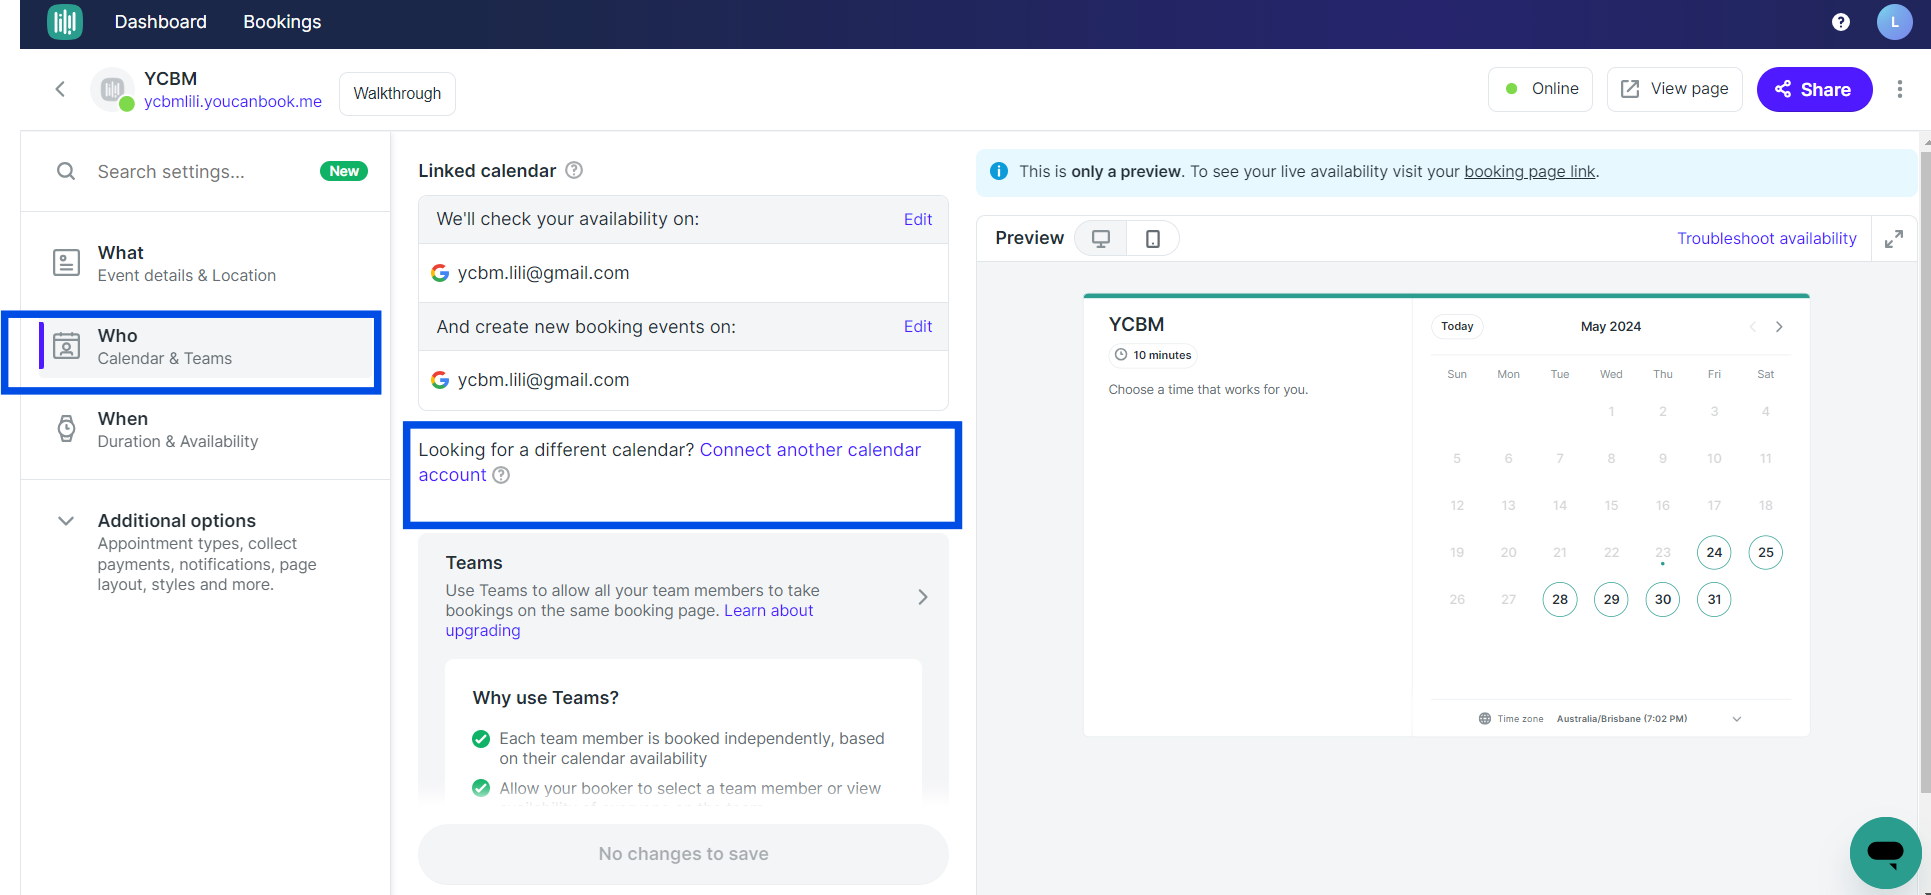Click the View page button
Image resolution: width=1931 pixels, height=895 pixels.
coord(1674,89)
